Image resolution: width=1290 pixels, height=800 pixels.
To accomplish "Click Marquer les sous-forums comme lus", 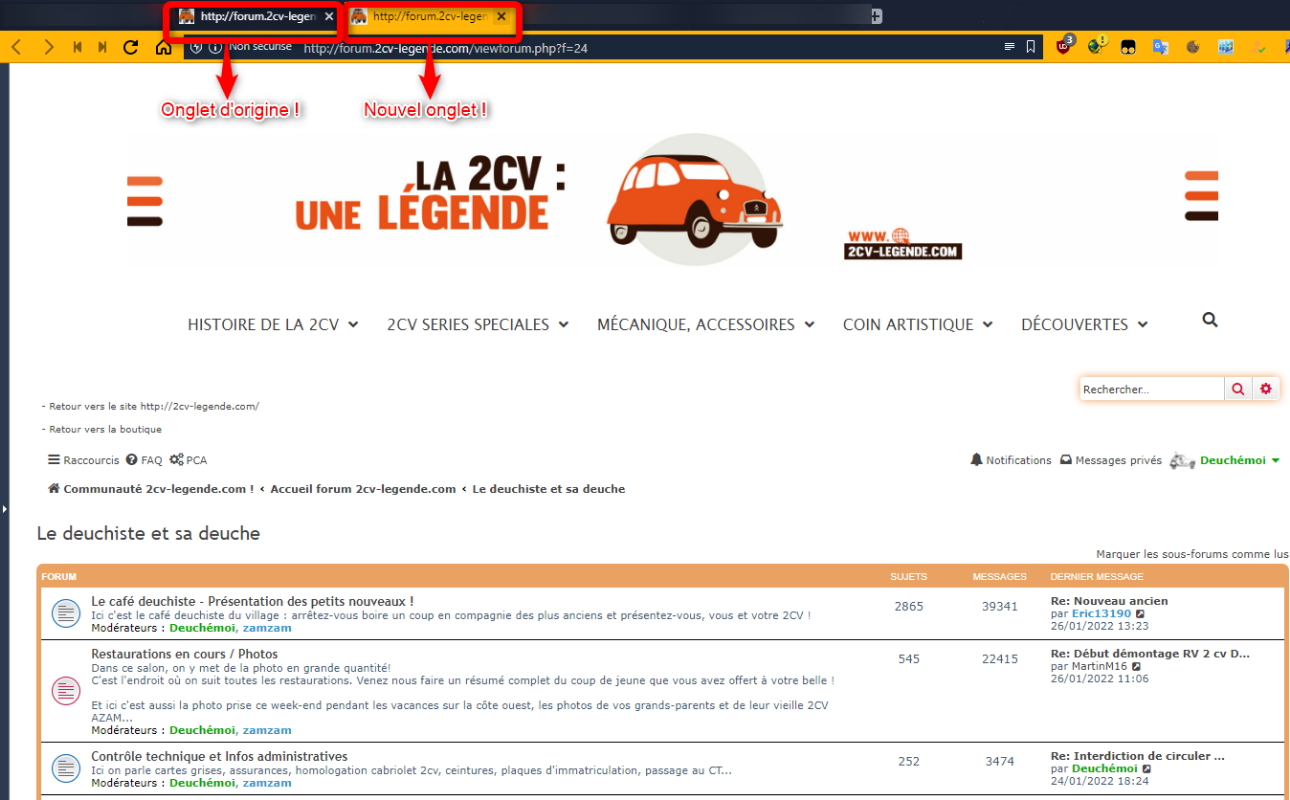I will tap(1191, 554).
